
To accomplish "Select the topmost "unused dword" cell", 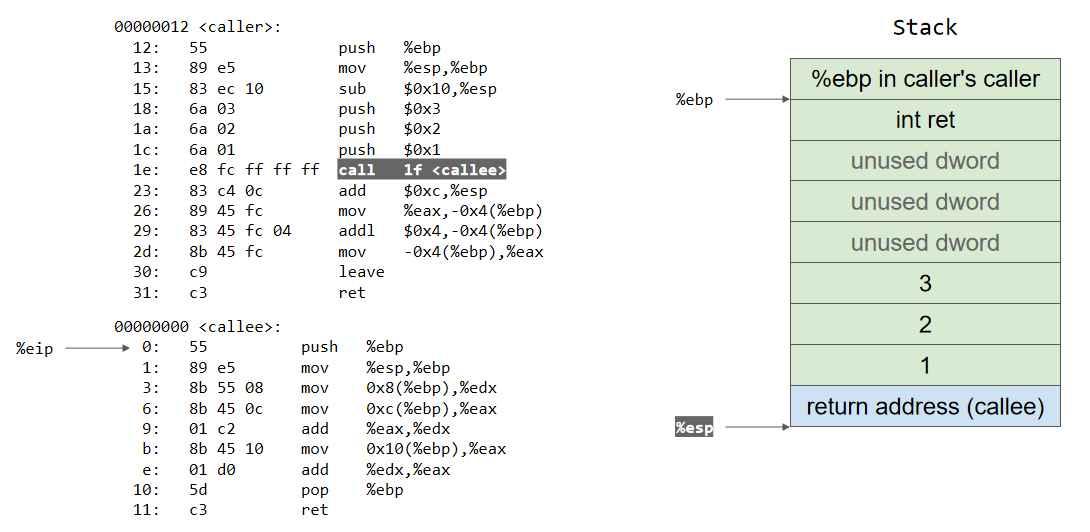I will [924, 161].
